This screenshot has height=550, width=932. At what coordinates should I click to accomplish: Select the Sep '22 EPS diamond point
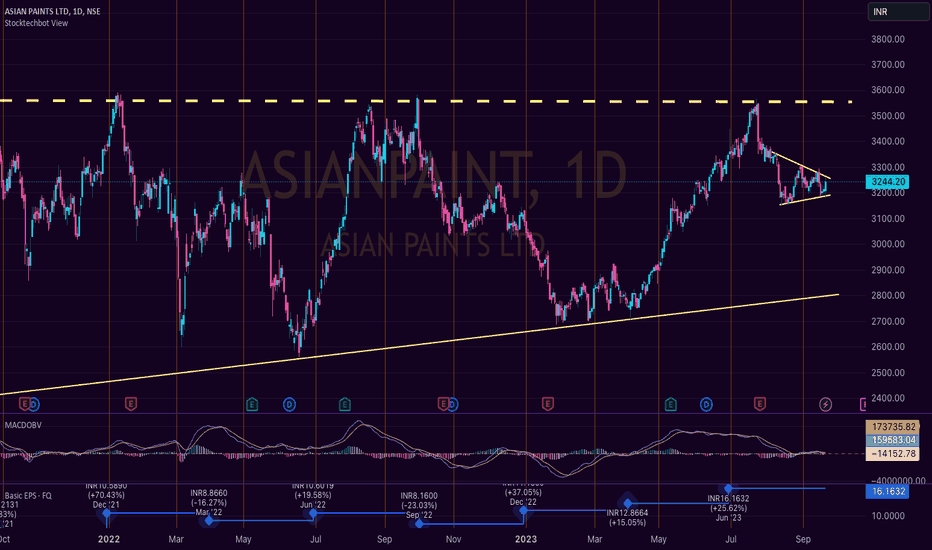(x=420, y=523)
